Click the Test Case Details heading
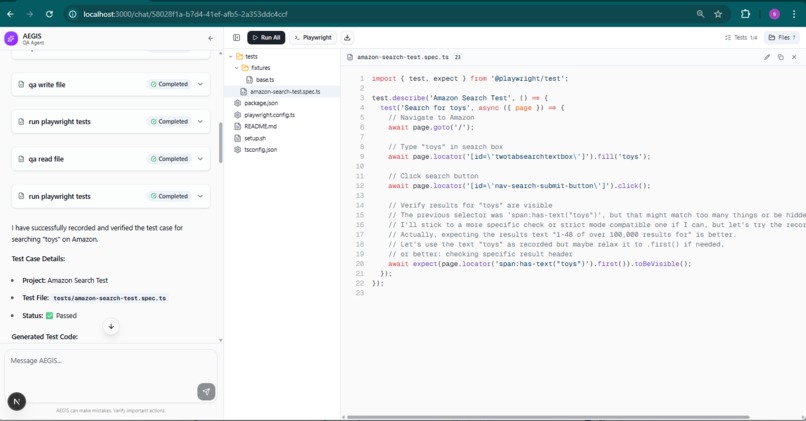The width and height of the screenshot is (806, 421). click(38, 259)
